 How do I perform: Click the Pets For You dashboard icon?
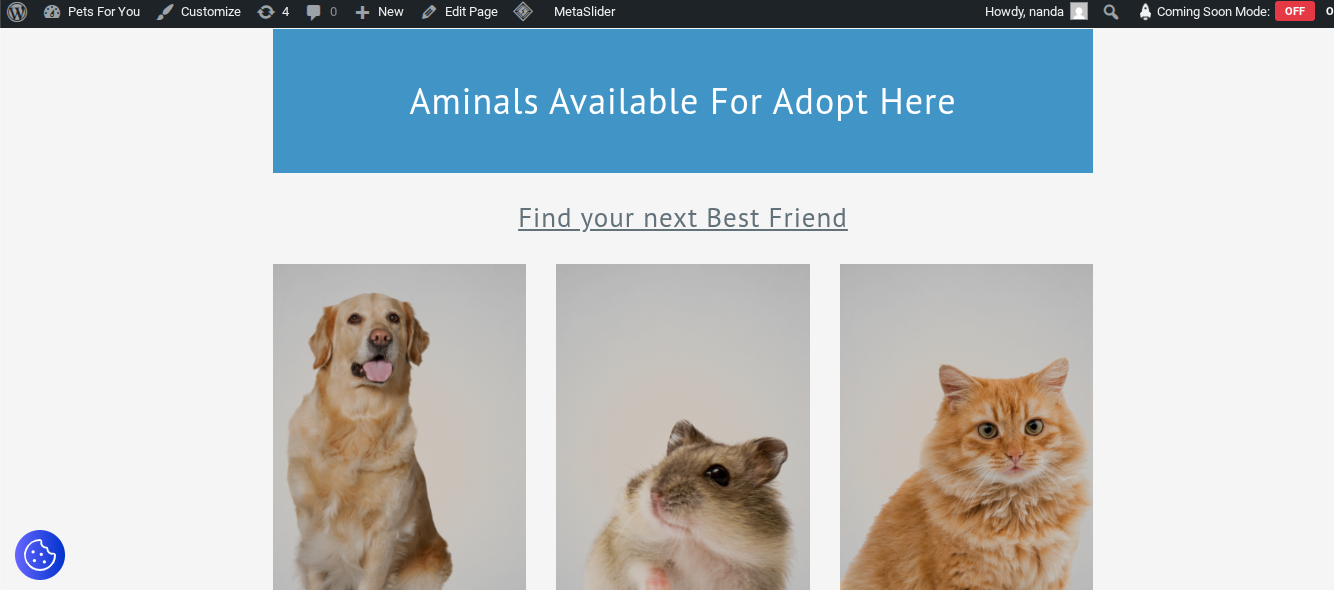tap(52, 12)
